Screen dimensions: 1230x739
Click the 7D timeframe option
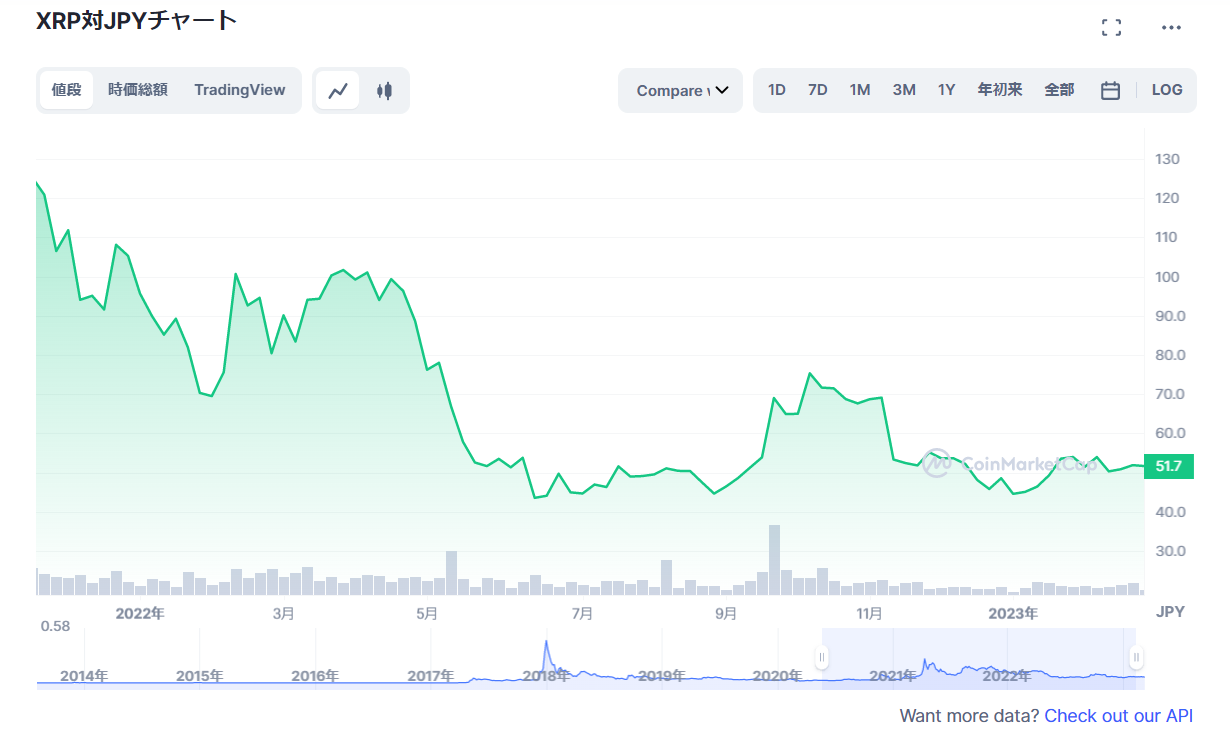coord(817,89)
